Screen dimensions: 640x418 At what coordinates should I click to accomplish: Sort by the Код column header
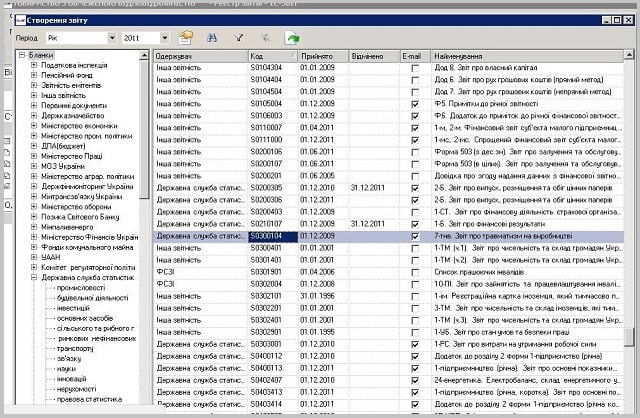[x=272, y=56]
